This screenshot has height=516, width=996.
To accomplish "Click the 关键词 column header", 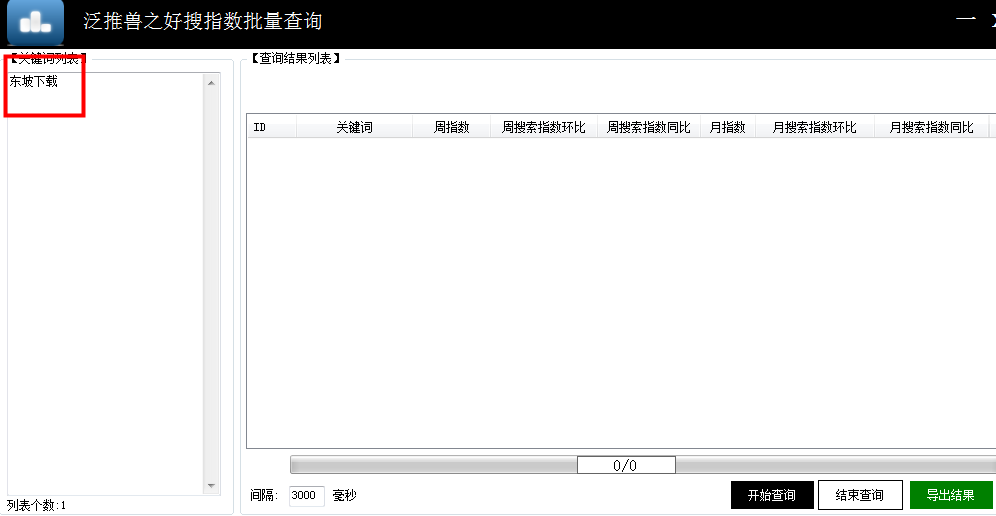I will 354,127.
